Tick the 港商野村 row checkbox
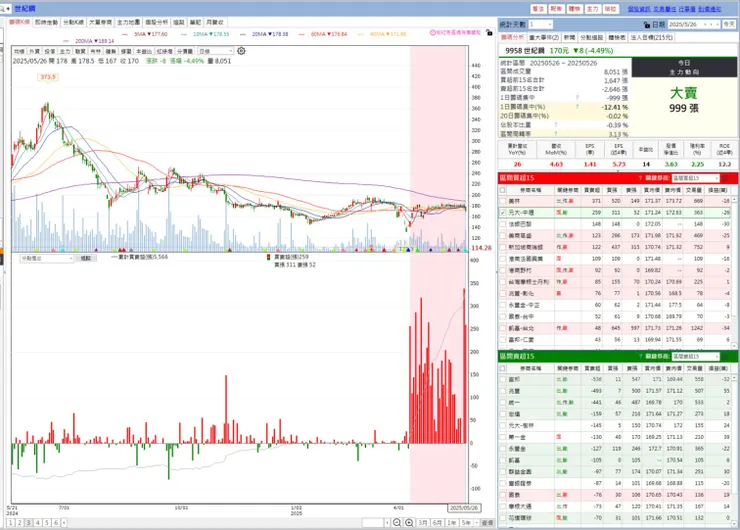 (503, 270)
